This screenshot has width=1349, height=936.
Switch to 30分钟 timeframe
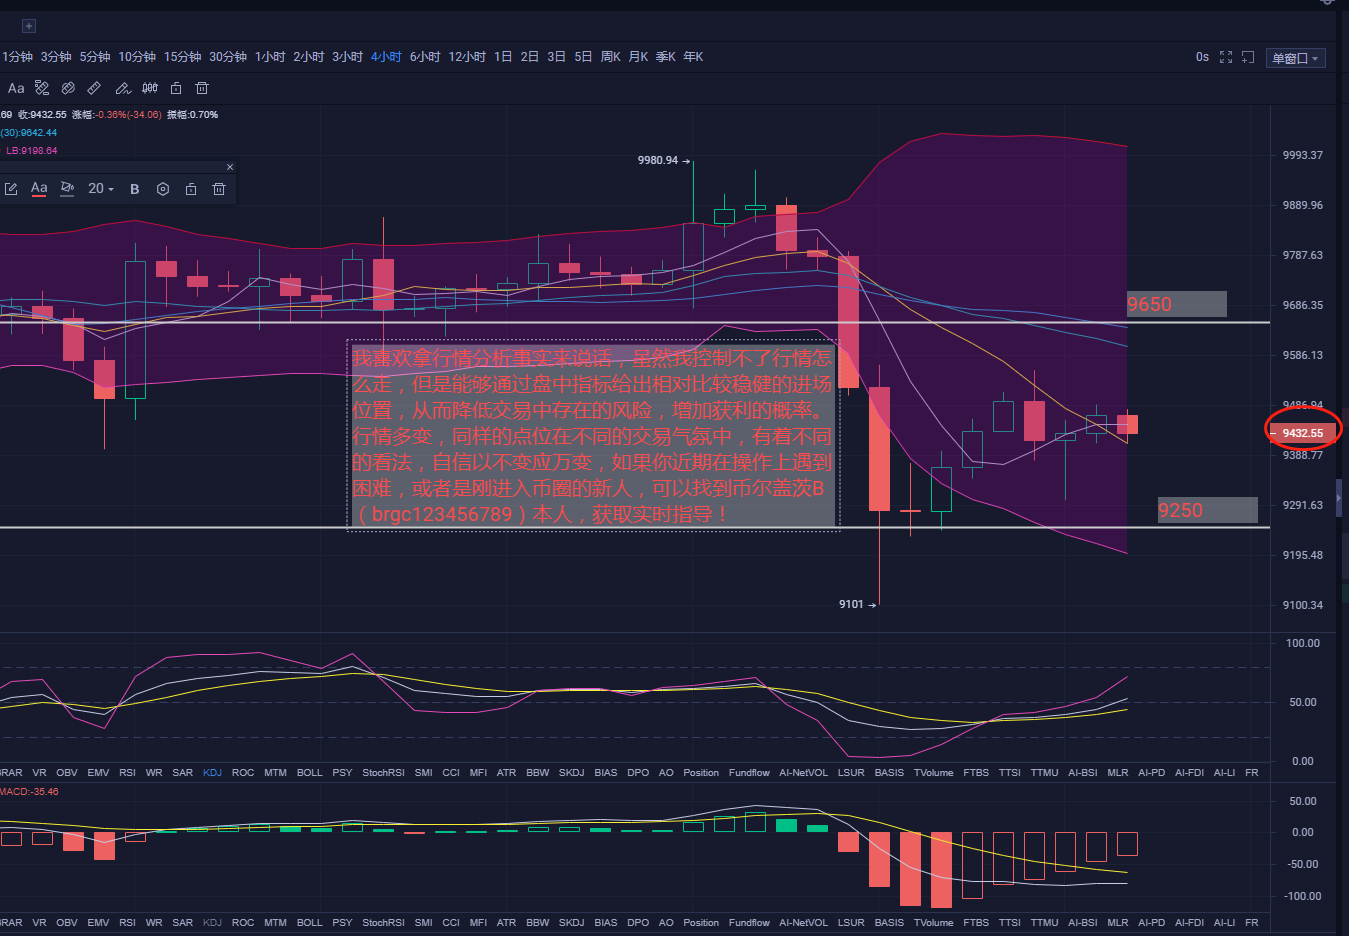(228, 57)
